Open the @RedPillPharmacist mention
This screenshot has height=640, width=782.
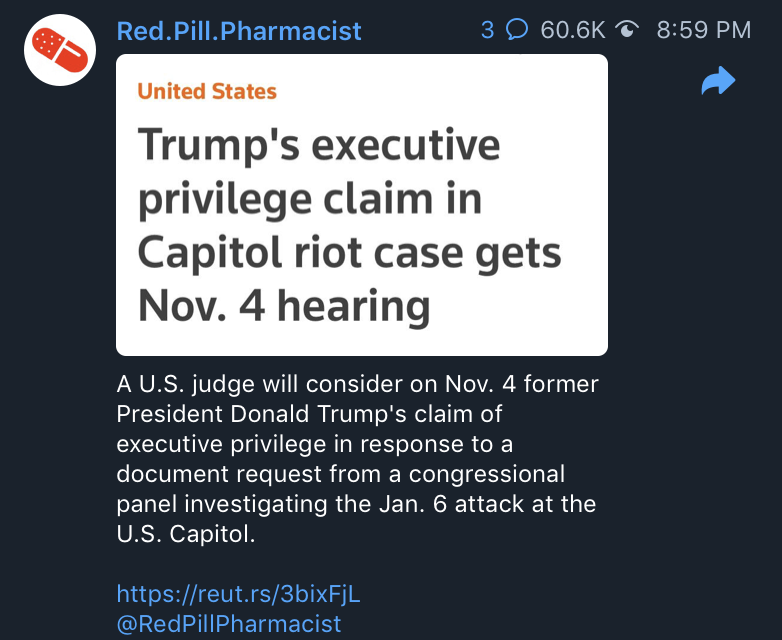(x=229, y=623)
